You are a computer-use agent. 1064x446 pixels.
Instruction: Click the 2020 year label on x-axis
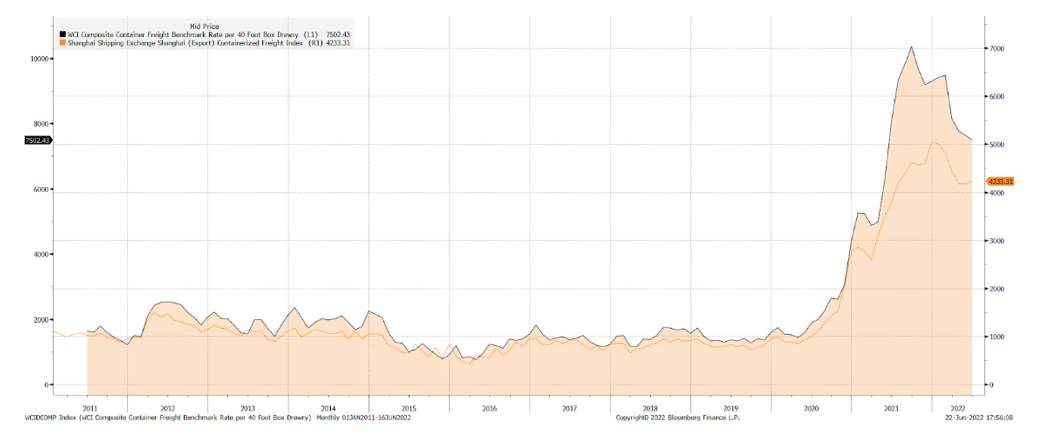tap(811, 408)
